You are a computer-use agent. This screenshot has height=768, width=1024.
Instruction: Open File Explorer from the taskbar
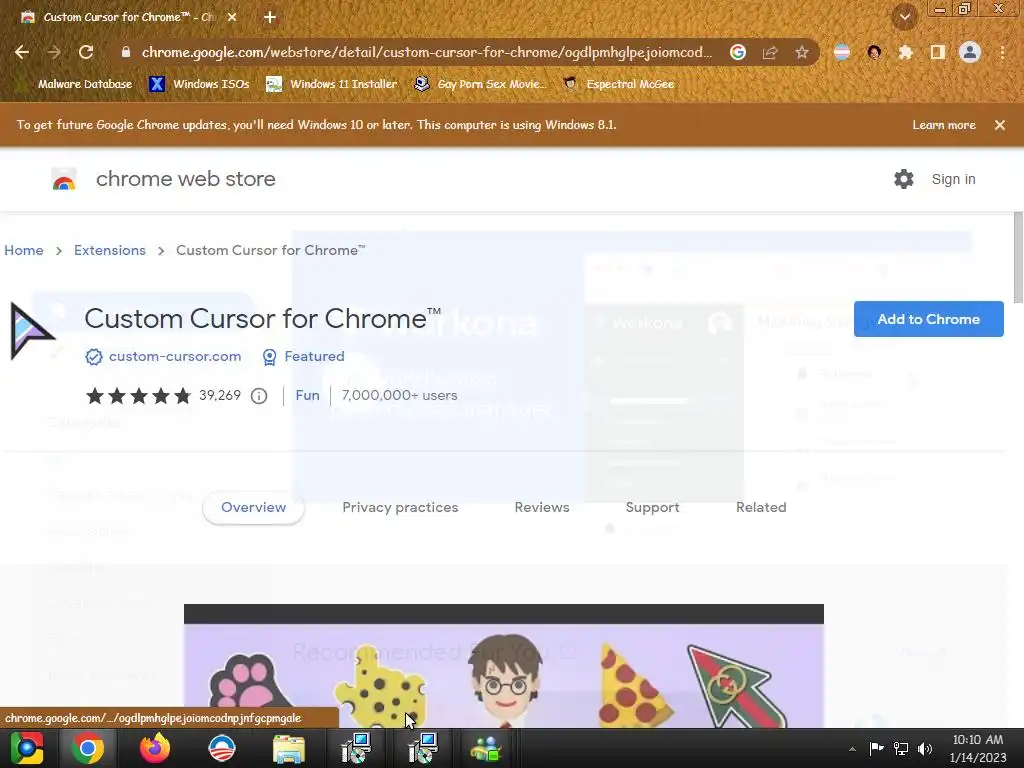tap(288, 748)
